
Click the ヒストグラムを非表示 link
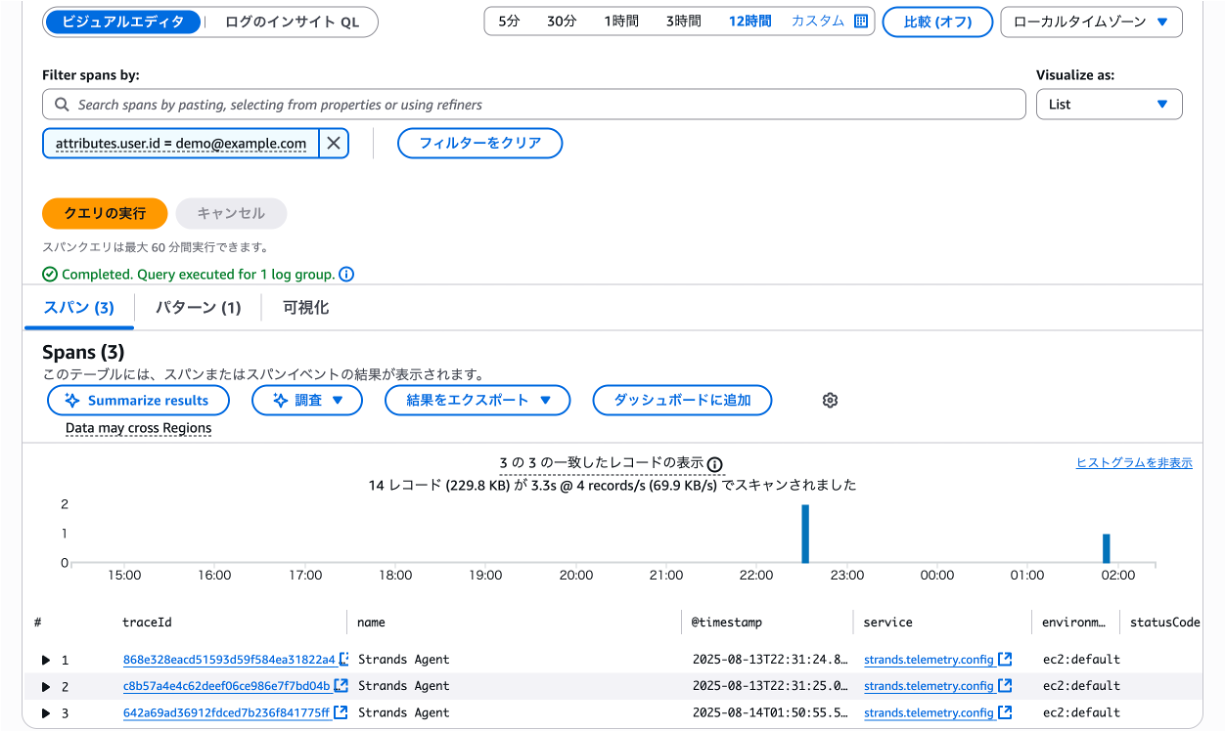pyautogui.click(x=1133, y=462)
